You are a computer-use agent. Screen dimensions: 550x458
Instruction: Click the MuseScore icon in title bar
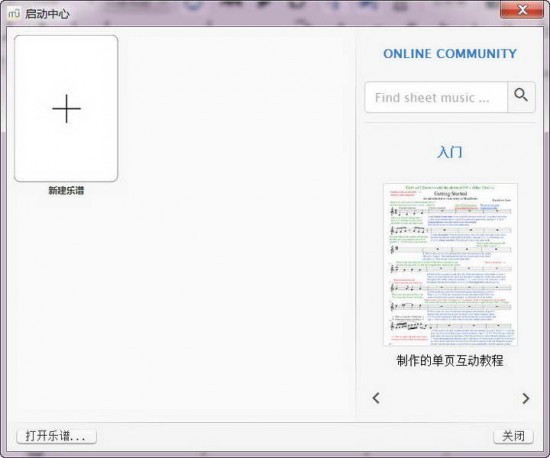click(14, 13)
